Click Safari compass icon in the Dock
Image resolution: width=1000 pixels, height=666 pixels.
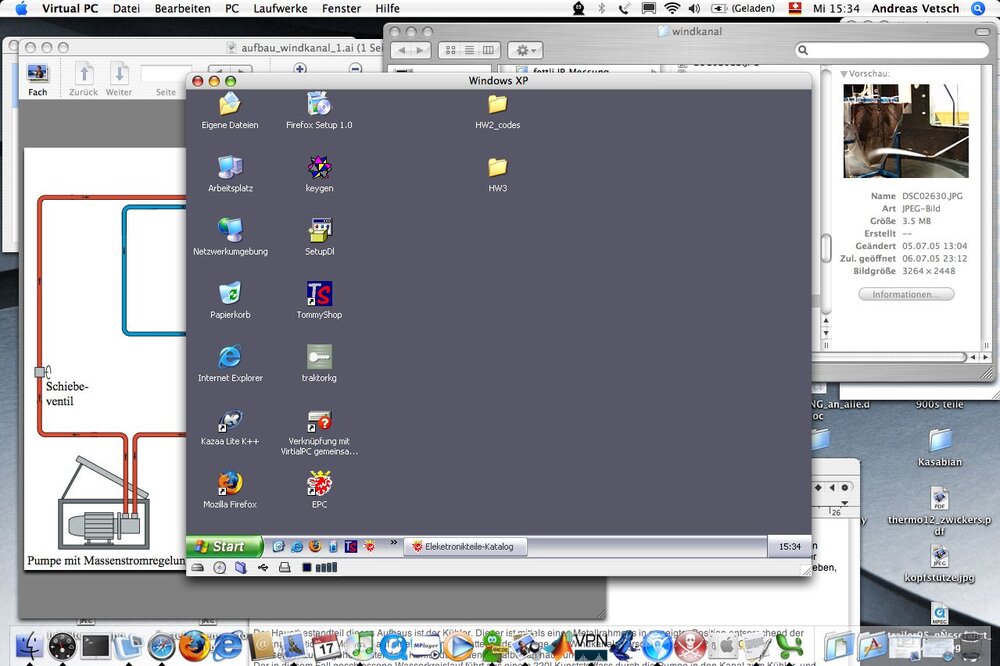tap(161, 646)
